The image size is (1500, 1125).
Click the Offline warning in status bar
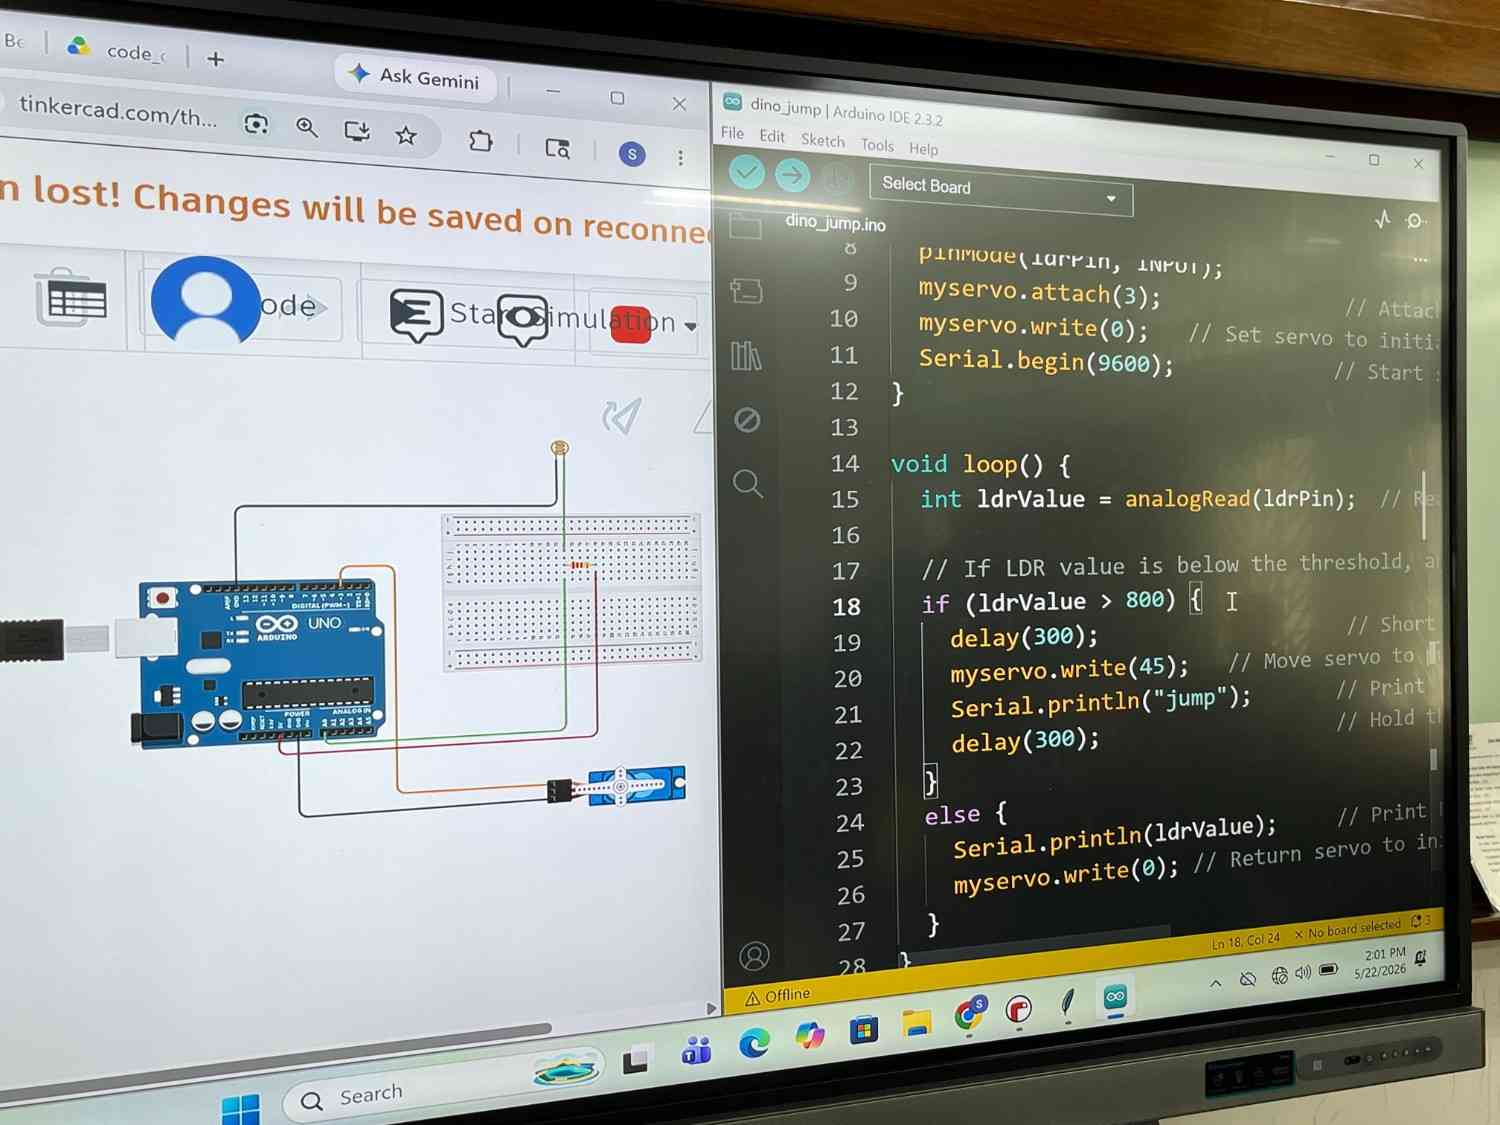coord(777,996)
